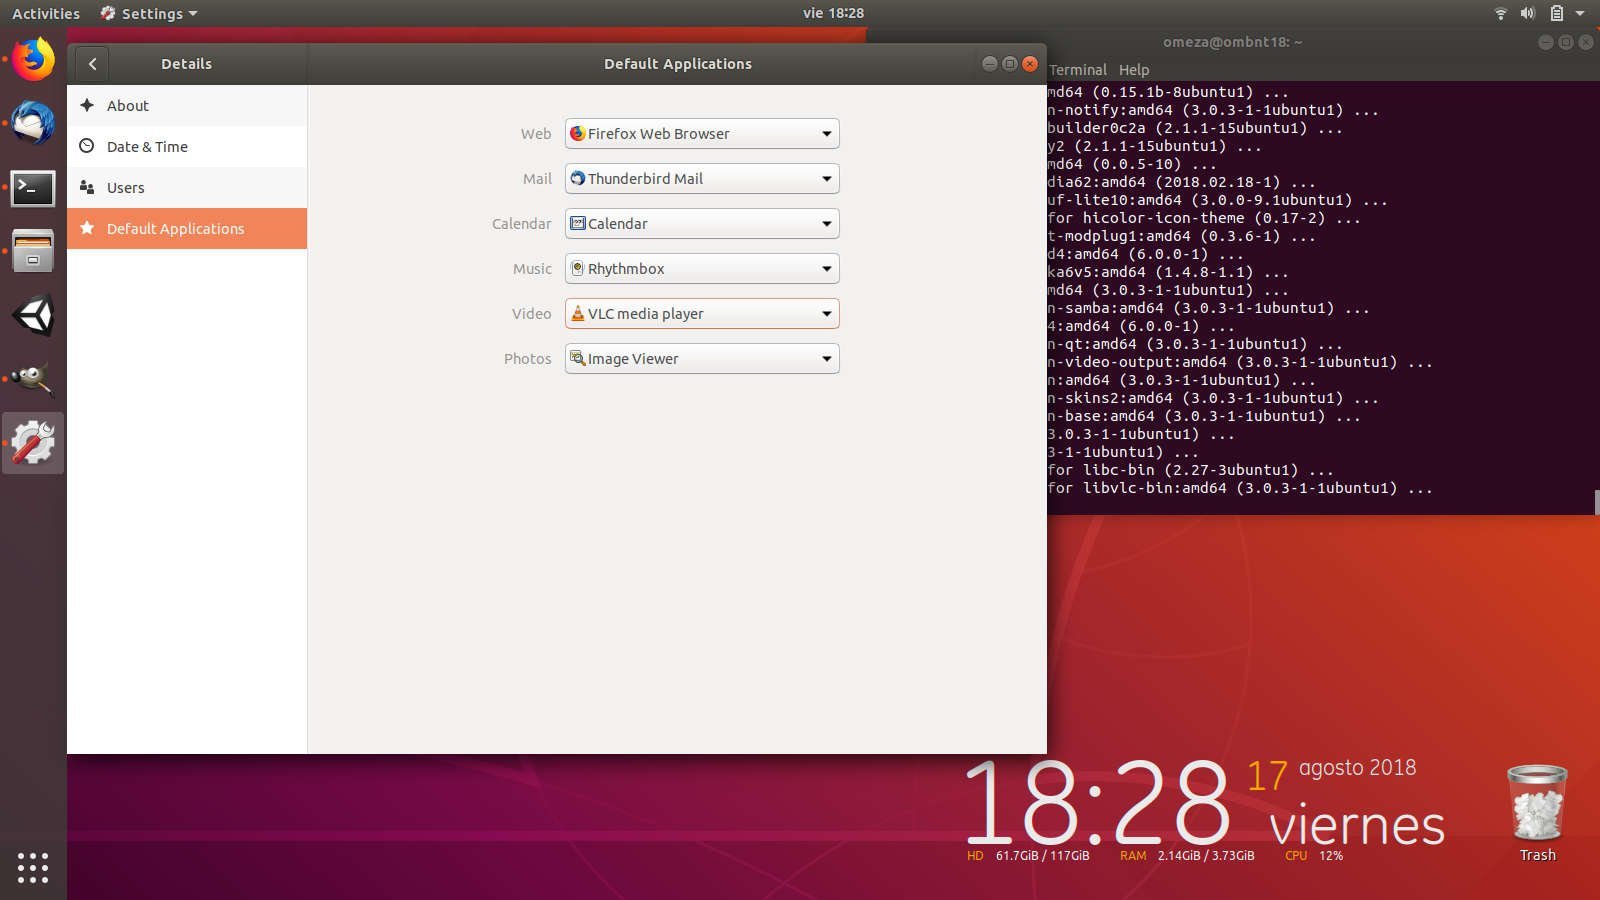
Task: Click terminal line 'for libc-bin (2.27-3ubuntu1) ...'
Action: pos(1191,470)
